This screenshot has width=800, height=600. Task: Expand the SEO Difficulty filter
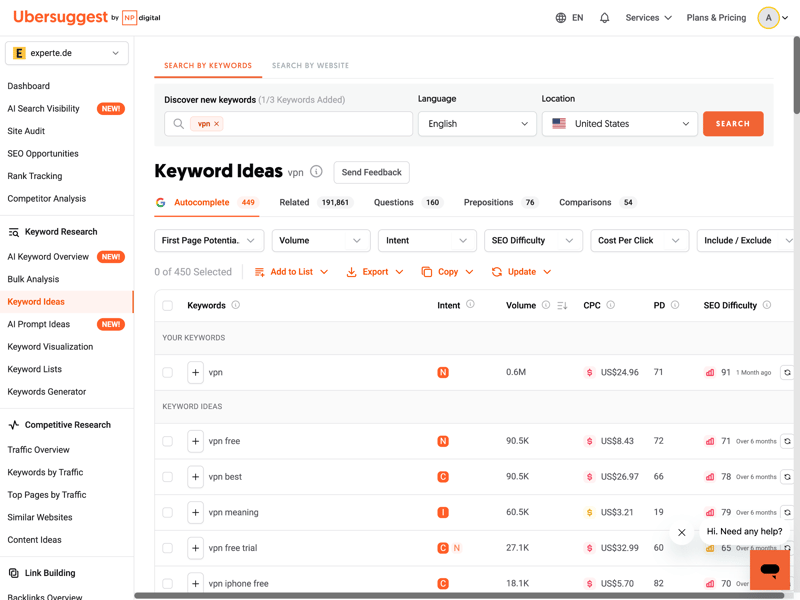[x=532, y=240]
